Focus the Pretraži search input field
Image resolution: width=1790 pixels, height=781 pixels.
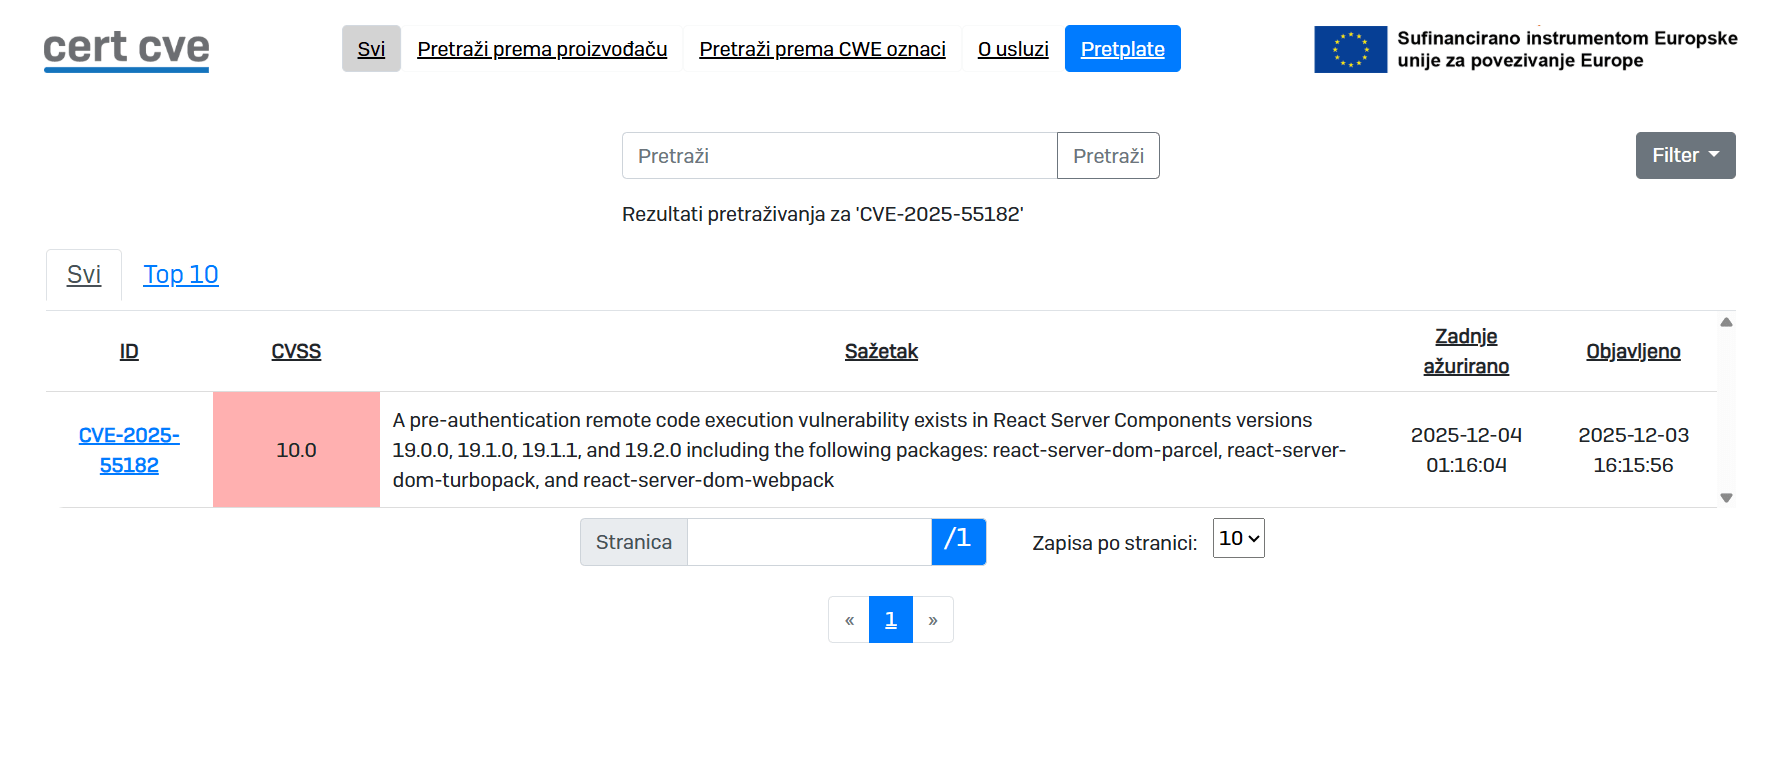click(839, 156)
